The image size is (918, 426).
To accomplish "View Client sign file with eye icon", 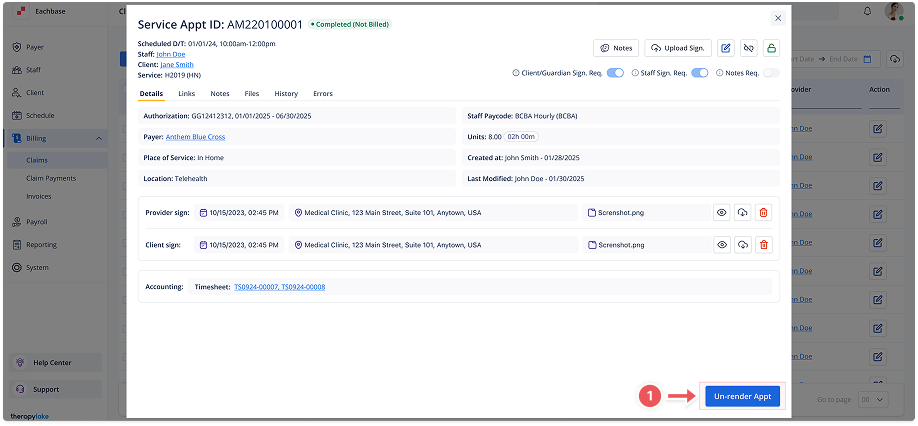I will click(721, 245).
